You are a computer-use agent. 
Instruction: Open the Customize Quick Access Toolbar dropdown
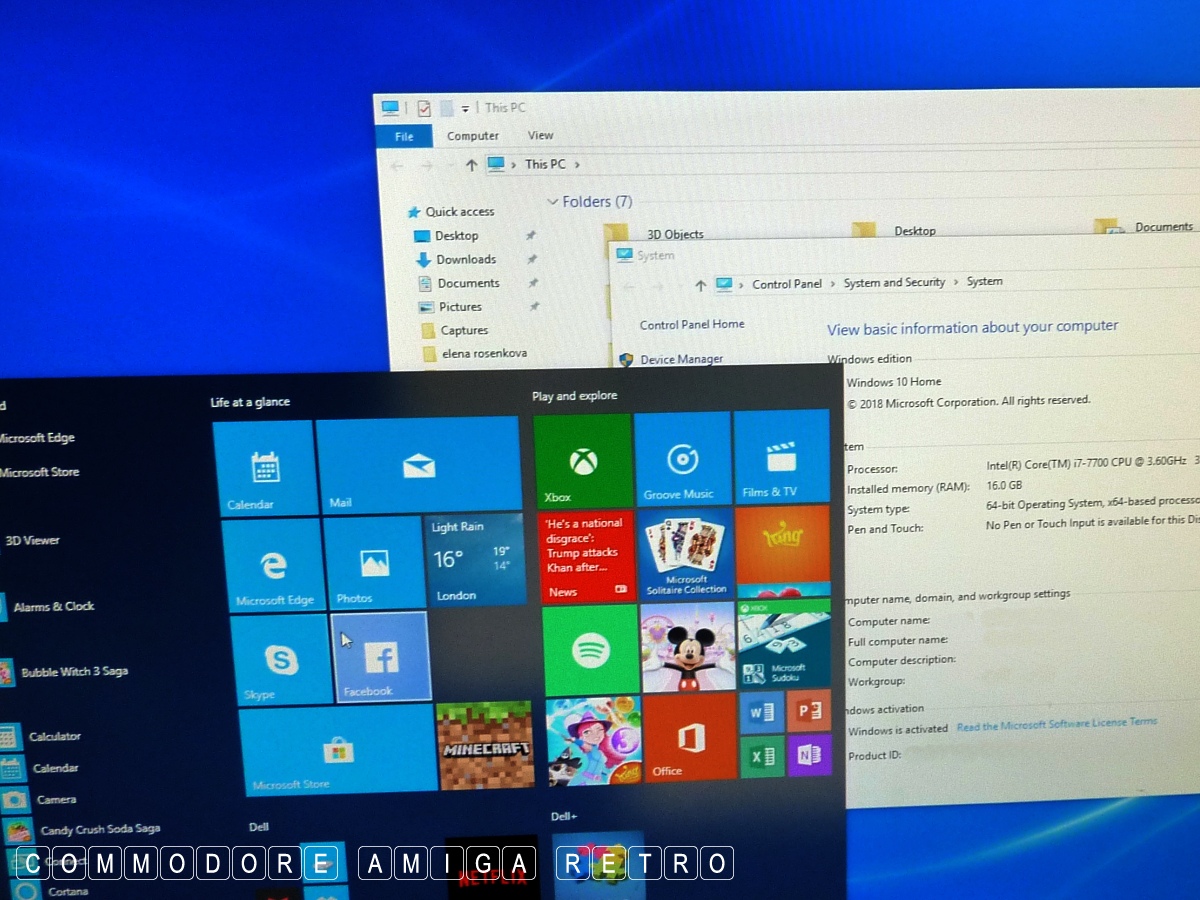[465, 109]
